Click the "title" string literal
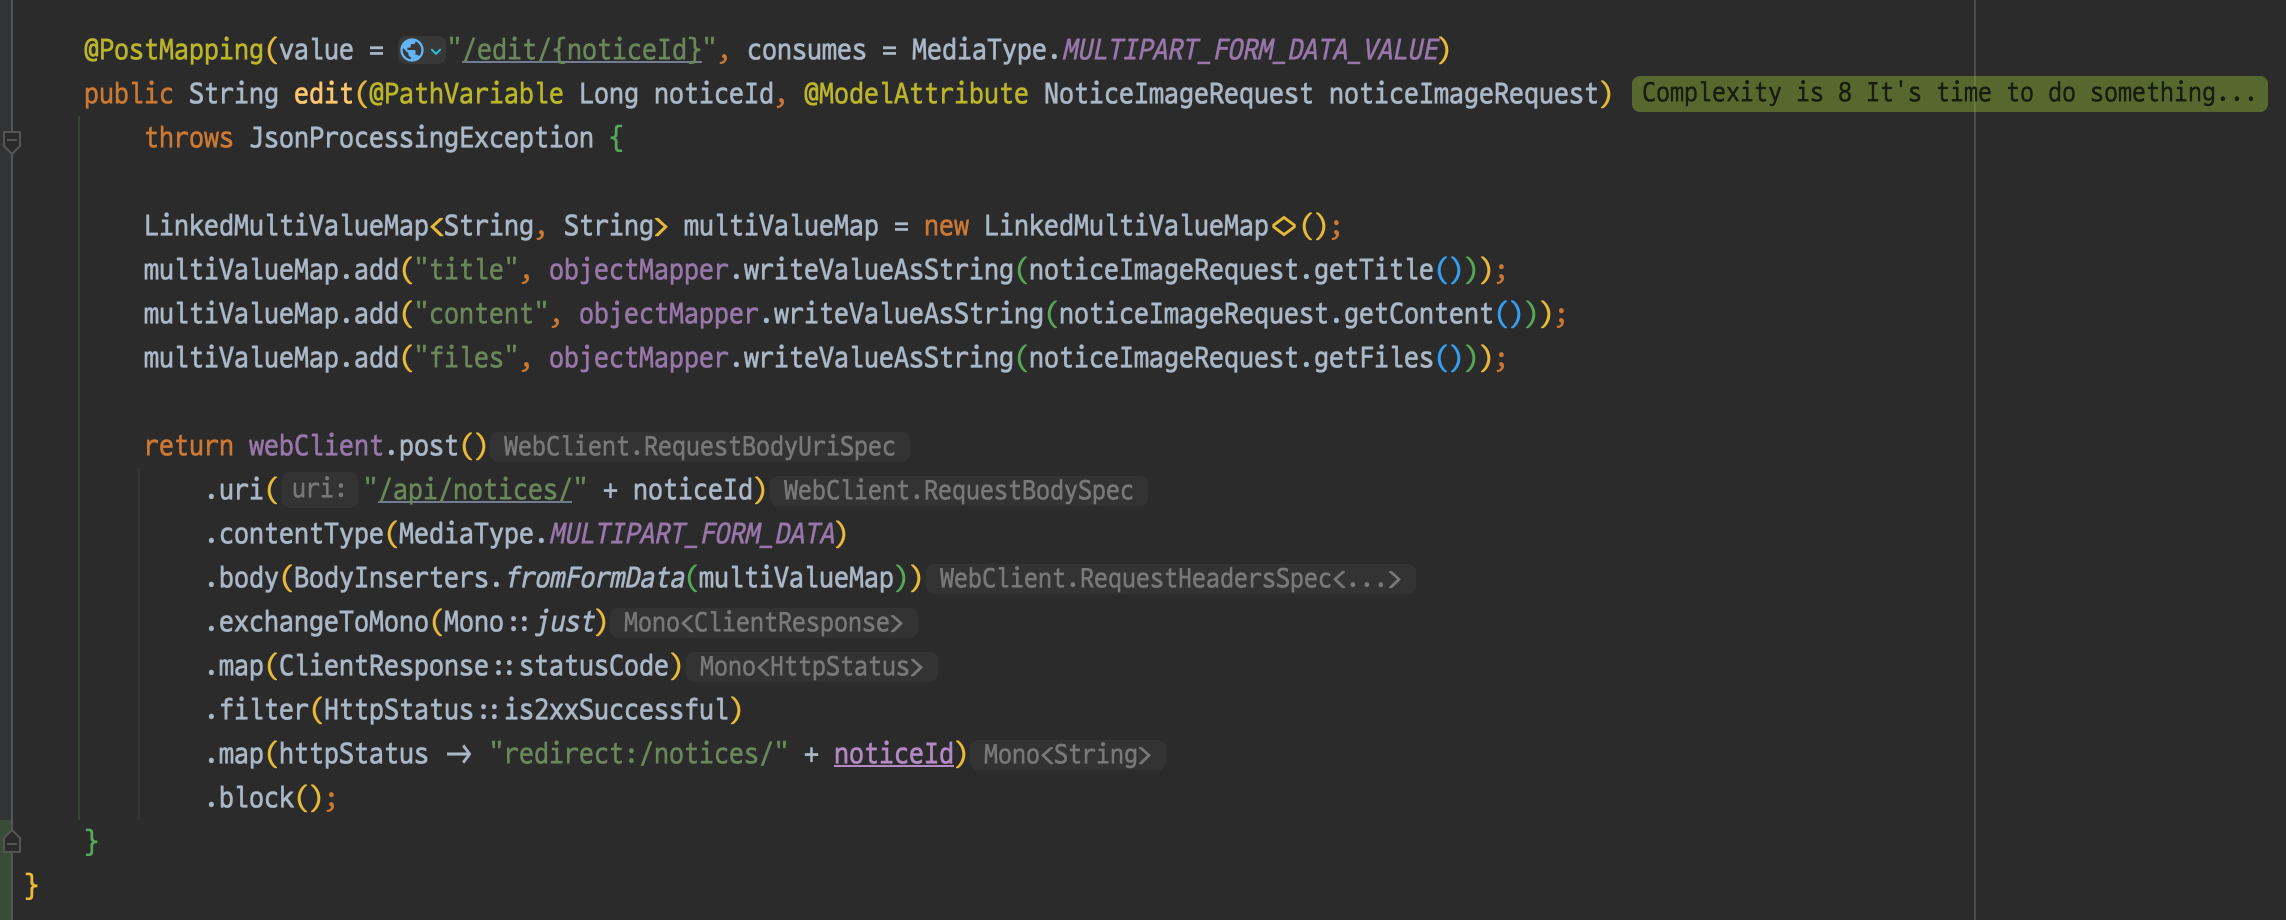The width and height of the screenshot is (2286, 920). click(x=466, y=270)
